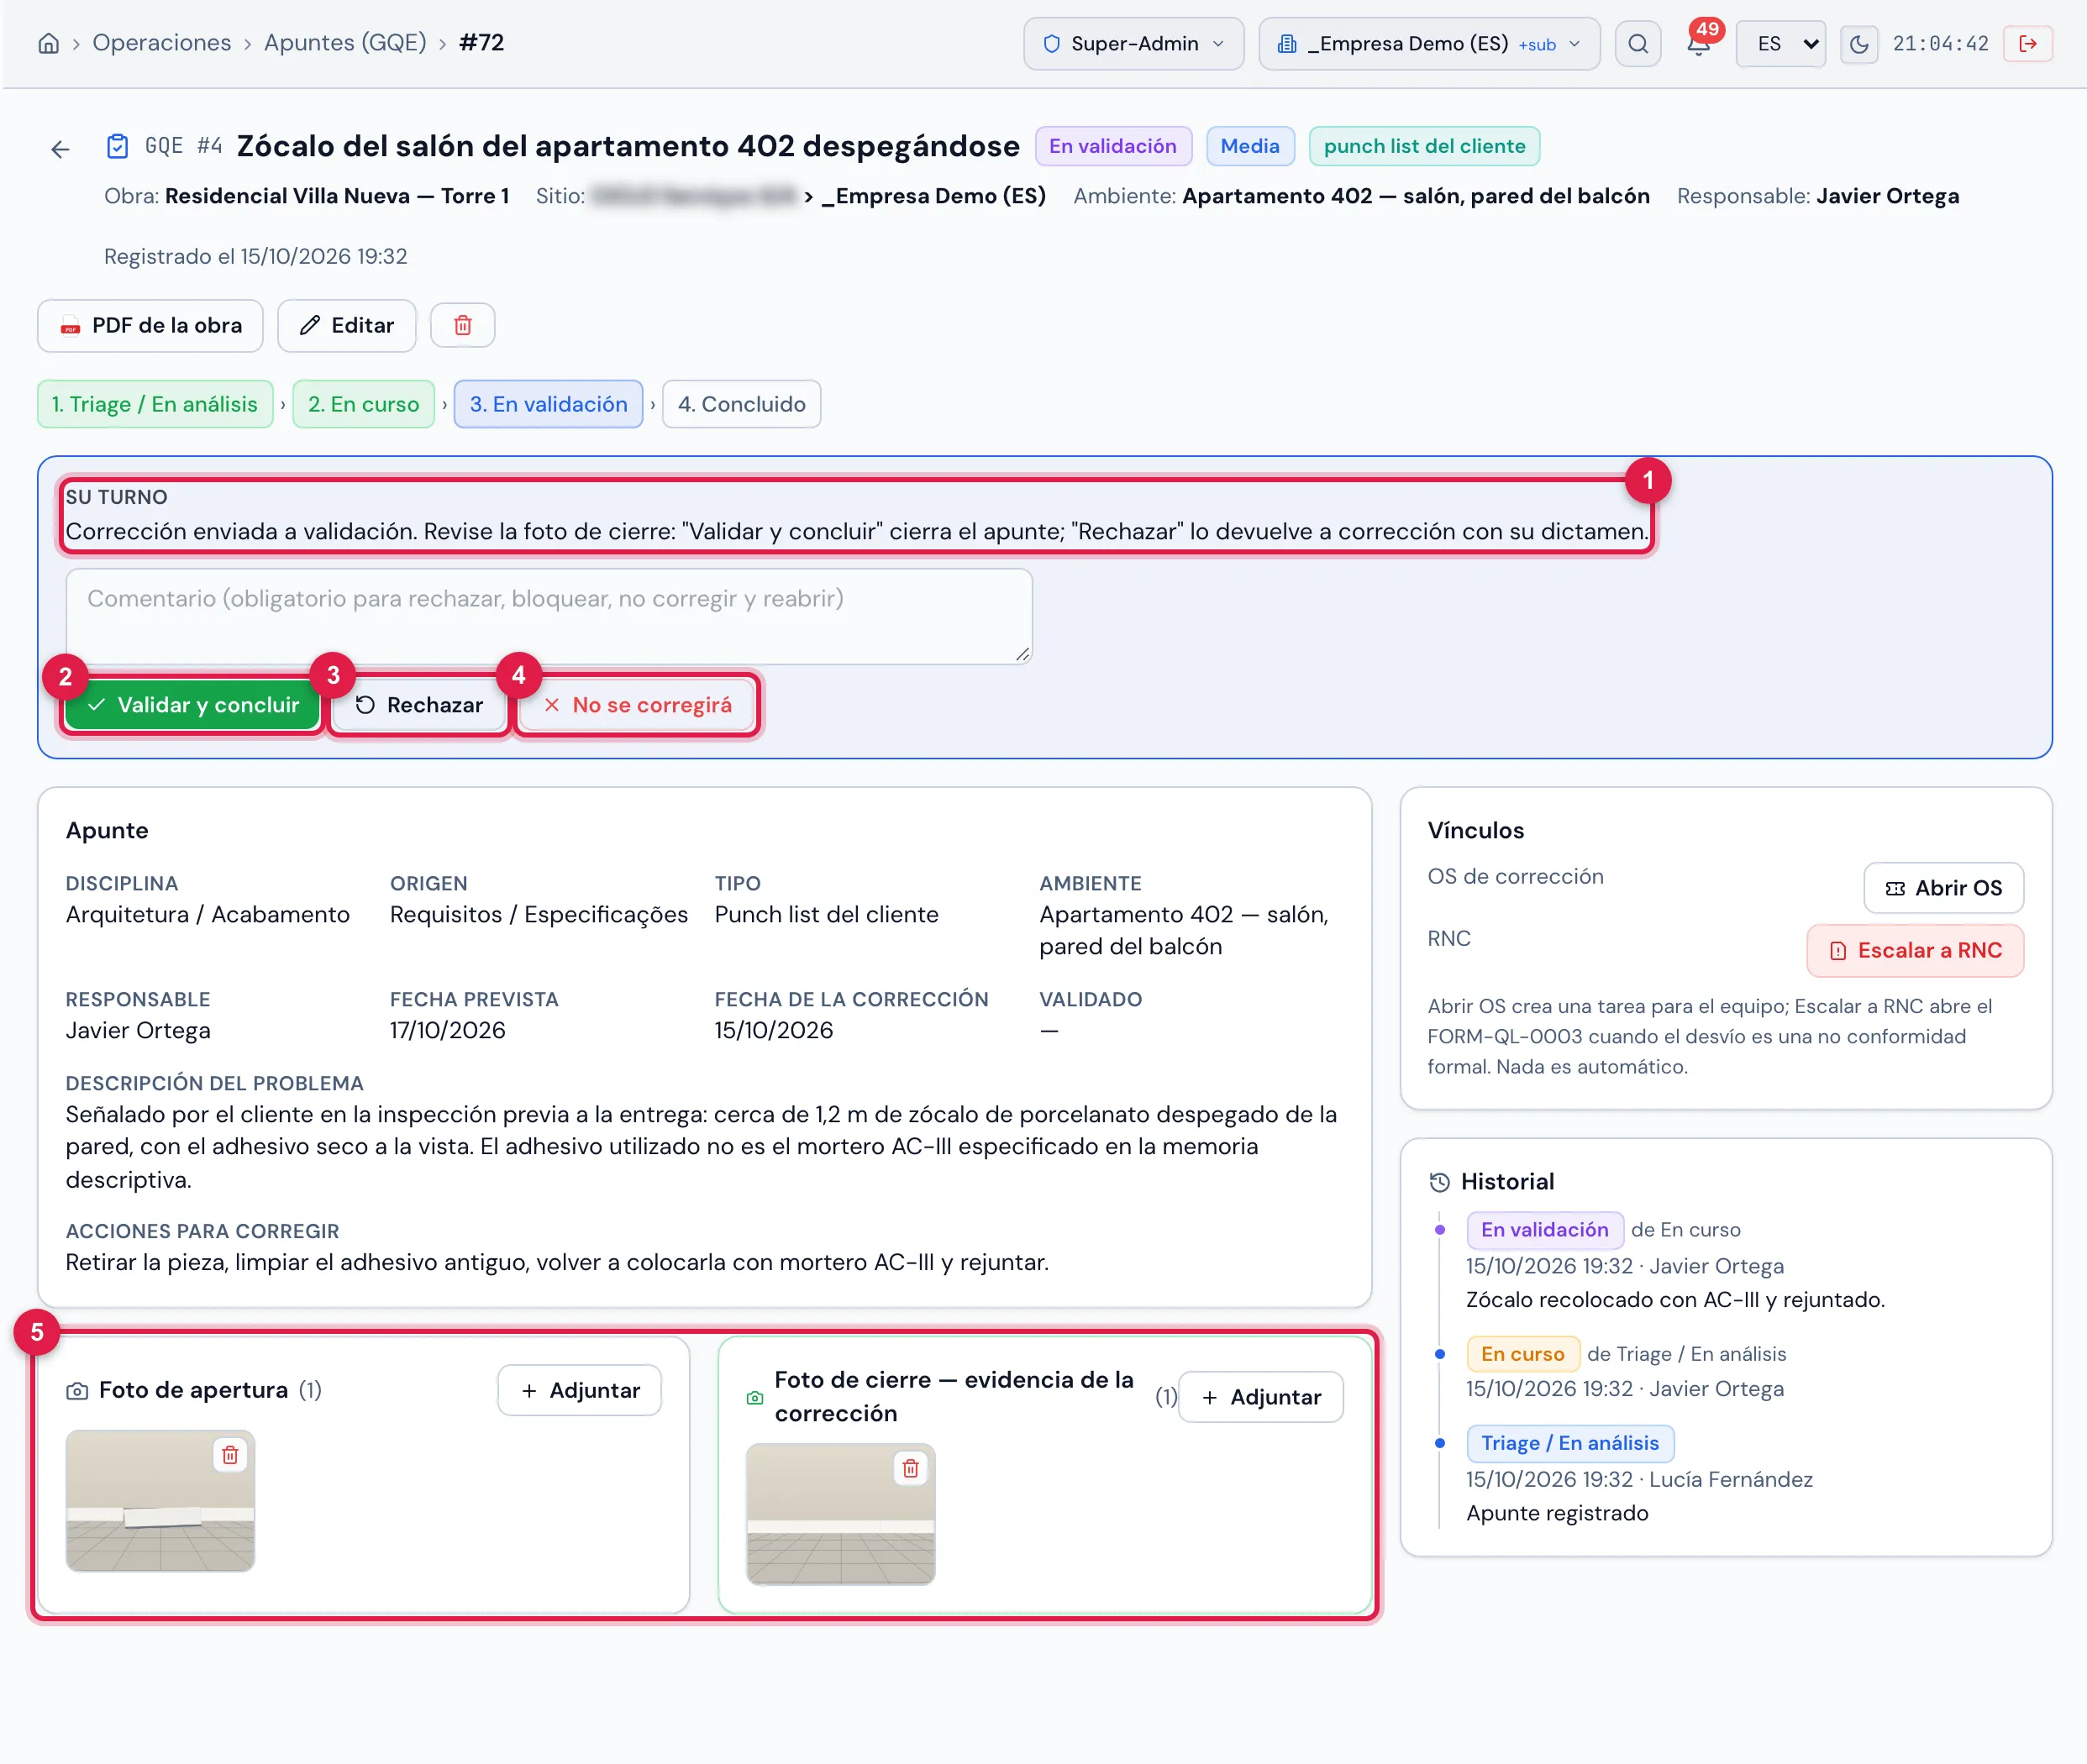Delete apunte with the trash button beside Editar
Image resolution: width=2087 pixels, height=1764 pixels.
click(462, 325)
